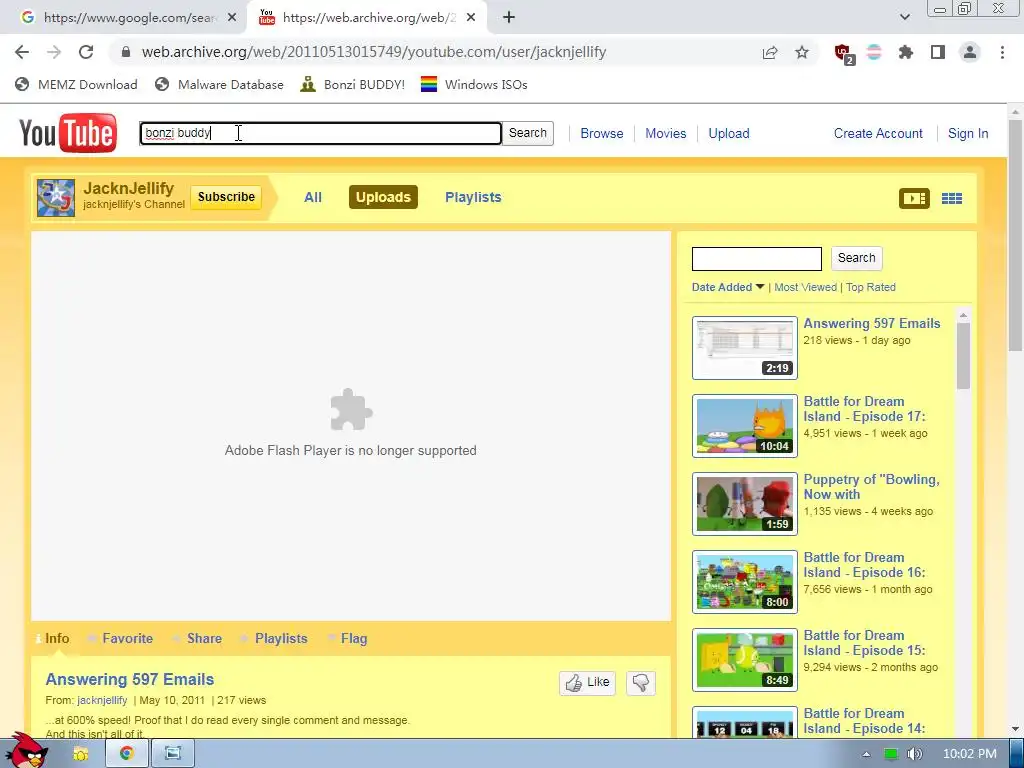Click Create Account
The image size is (1024, 768).
tap(878, 133)
